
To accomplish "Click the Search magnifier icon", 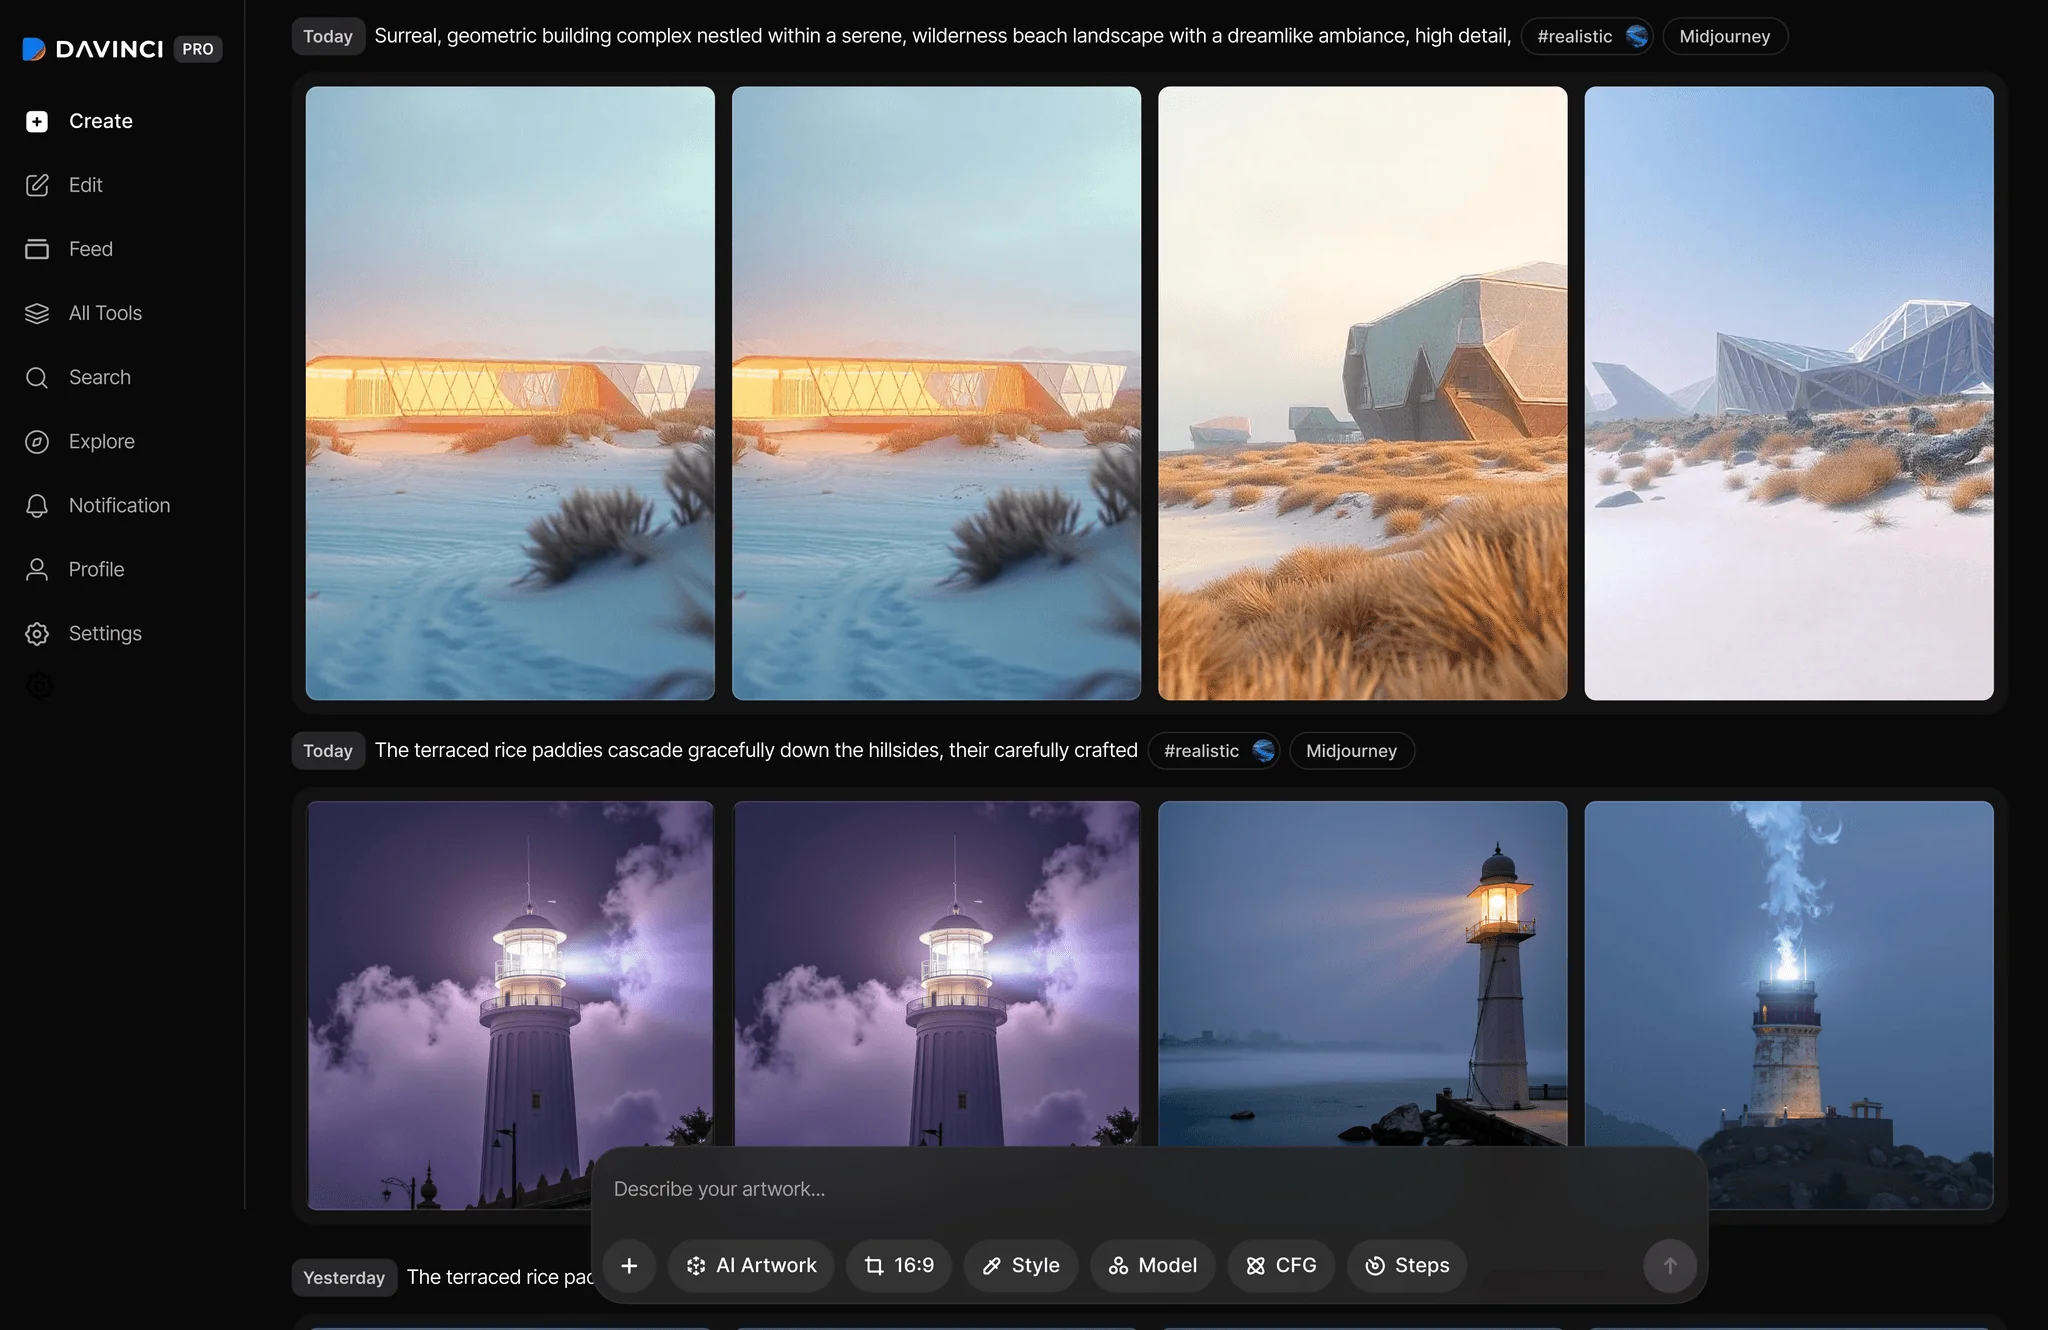I will [37, 377].
